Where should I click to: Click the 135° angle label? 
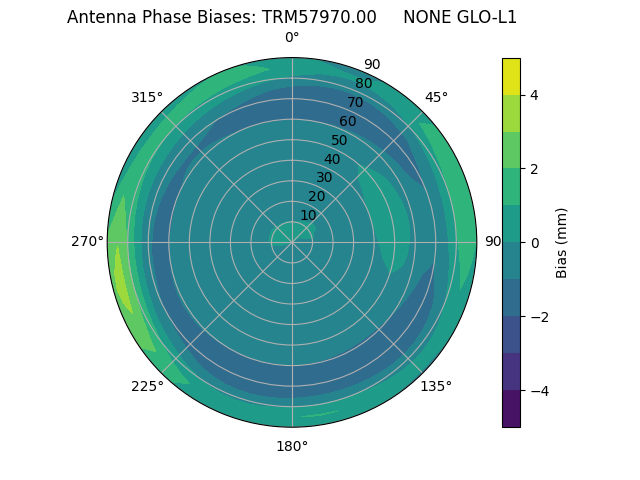click(x=436, y=386)
